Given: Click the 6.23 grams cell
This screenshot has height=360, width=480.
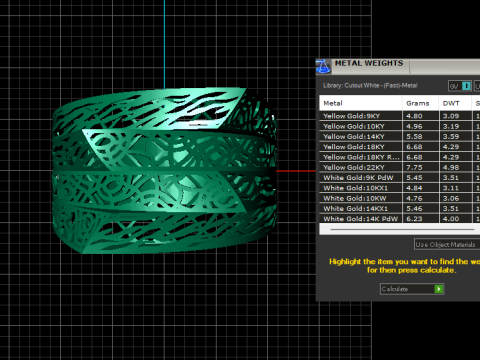Looking at the screenshot, I should click(420, 219).
